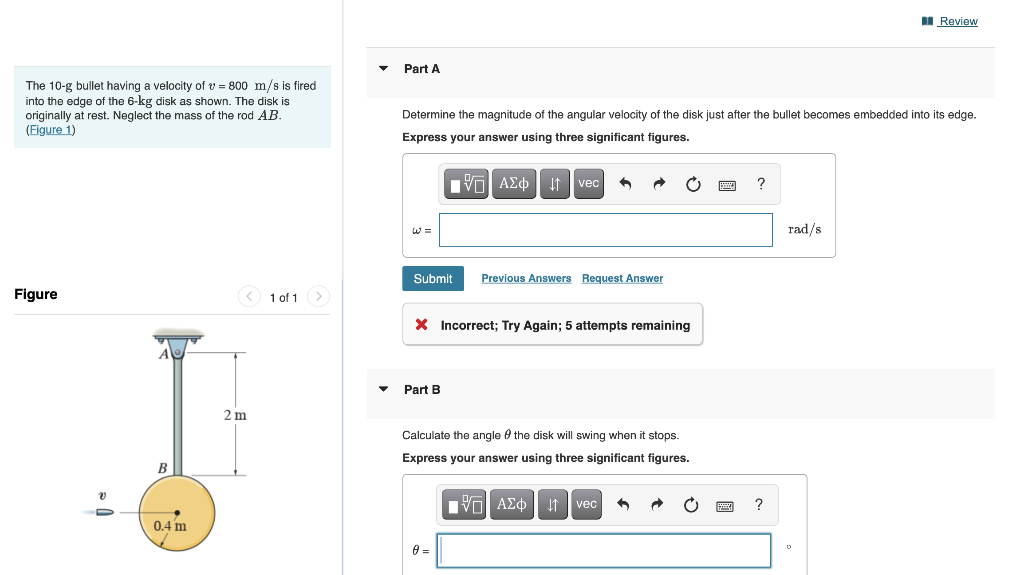Open Greek symbols palette in Part B
This screenshot has height=575, width=1024.
511,504
